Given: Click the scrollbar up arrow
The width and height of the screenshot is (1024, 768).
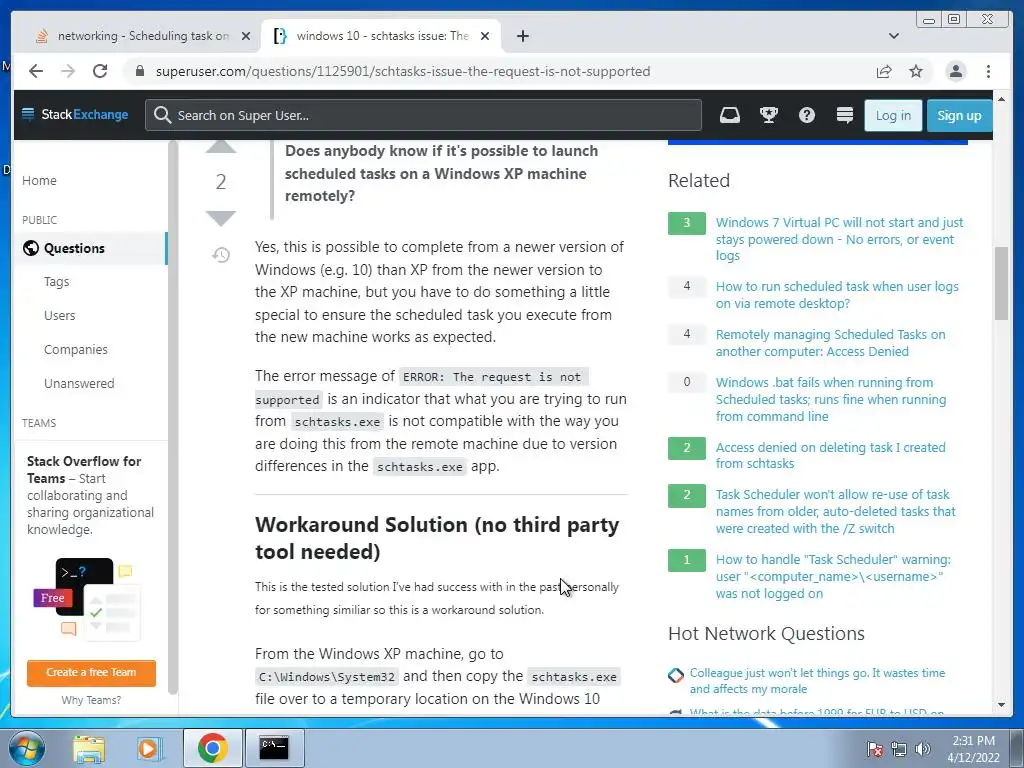Looking at the screenshot, I should pos(1001,99).
